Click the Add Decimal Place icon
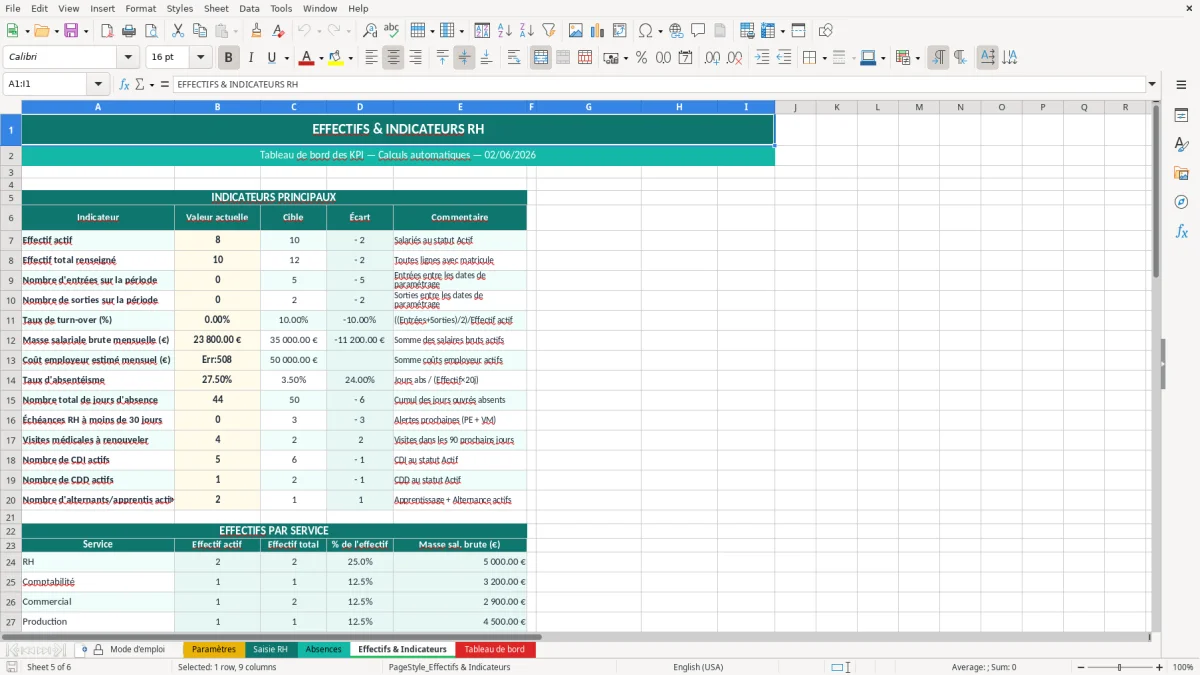This screenshot has width=1200, height=675. (713, 58)
